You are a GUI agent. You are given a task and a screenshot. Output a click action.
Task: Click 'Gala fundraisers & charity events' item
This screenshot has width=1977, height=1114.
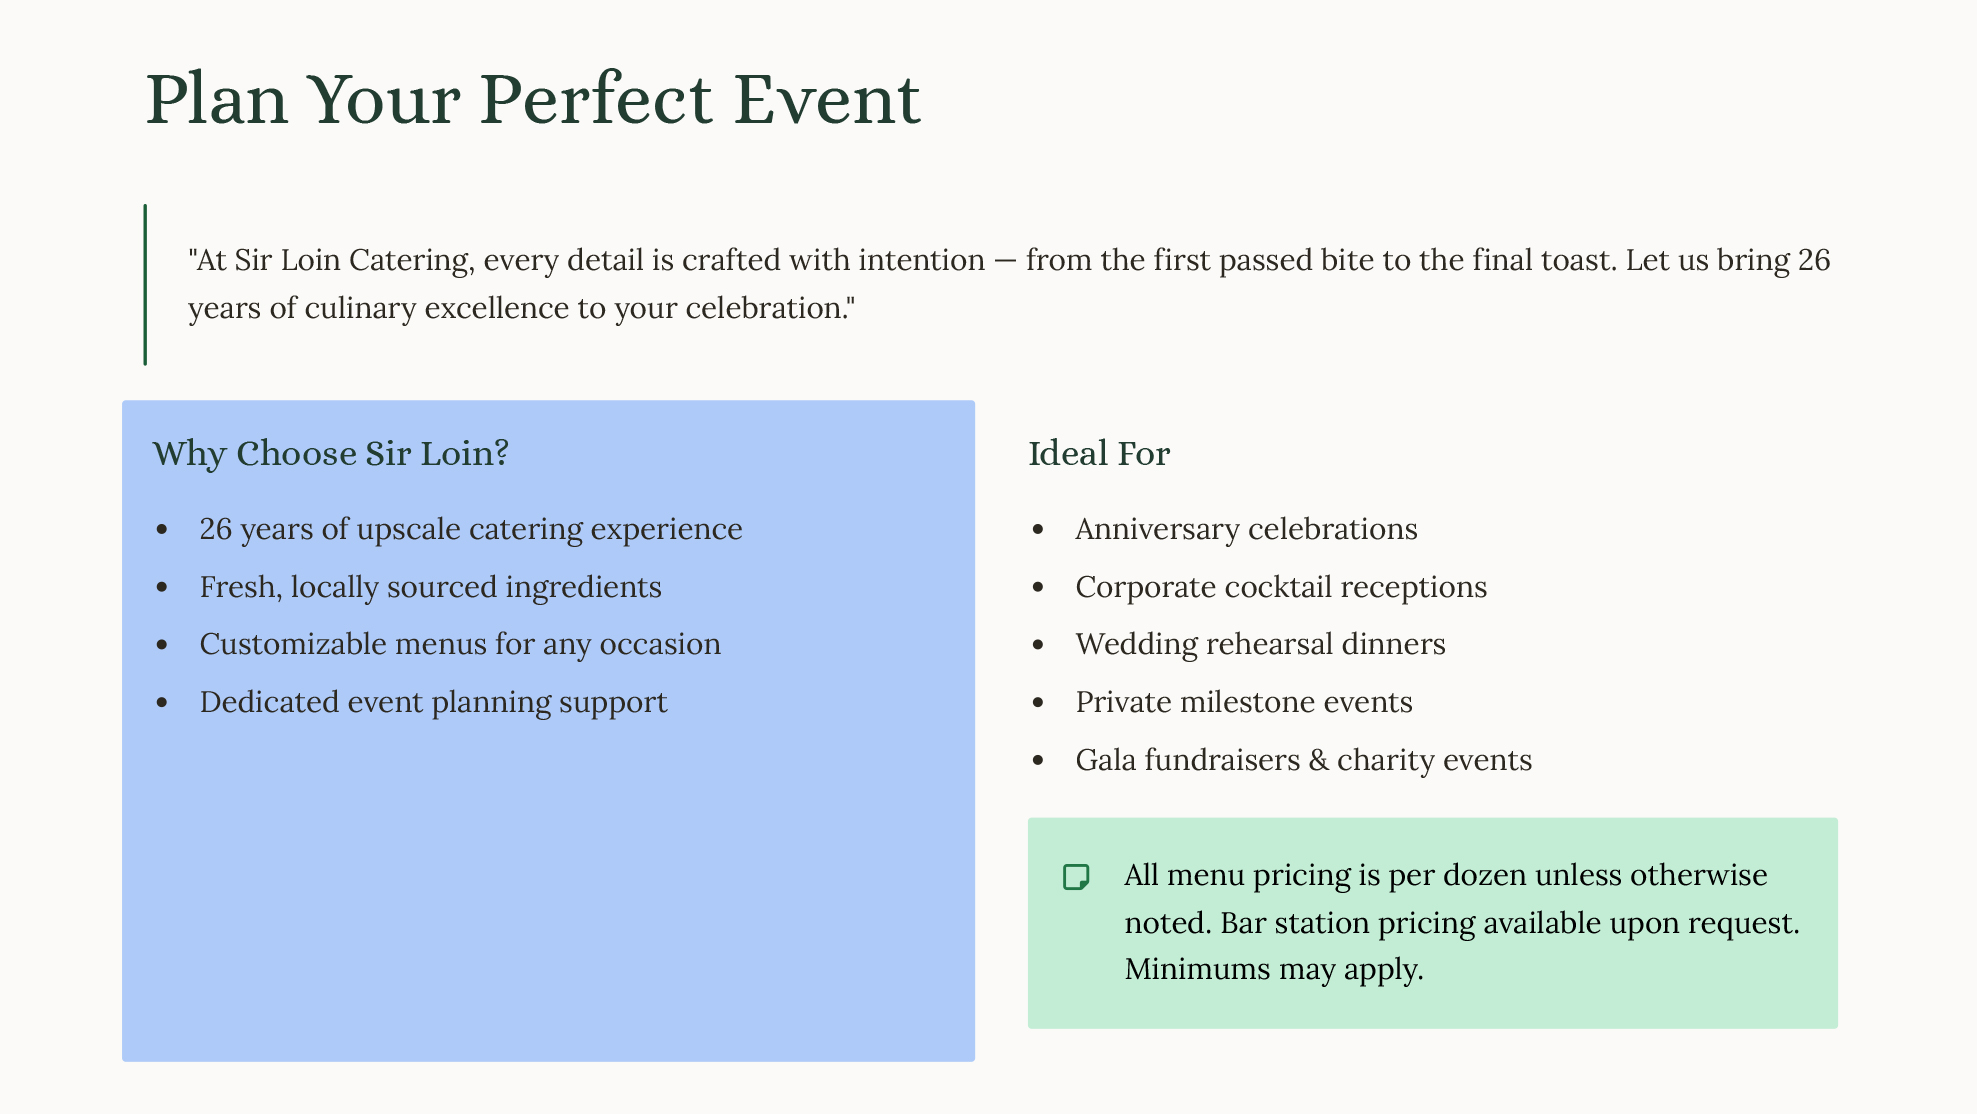[1303, 760]
